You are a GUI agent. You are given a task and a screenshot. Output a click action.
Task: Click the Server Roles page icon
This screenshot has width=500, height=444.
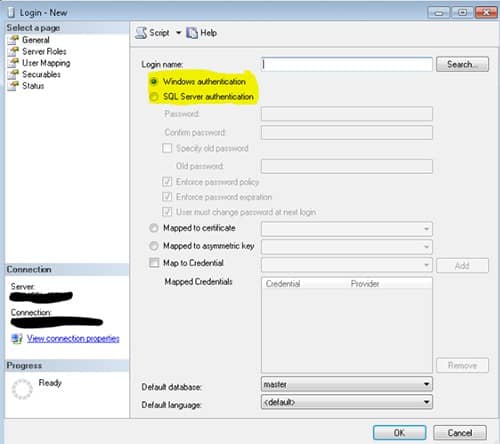(14, 51)
